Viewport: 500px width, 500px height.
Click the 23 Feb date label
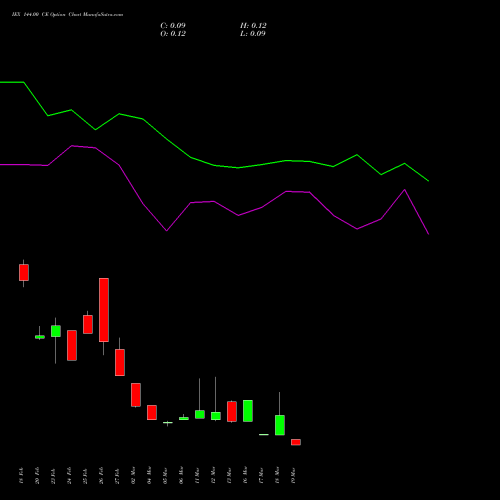53,475
